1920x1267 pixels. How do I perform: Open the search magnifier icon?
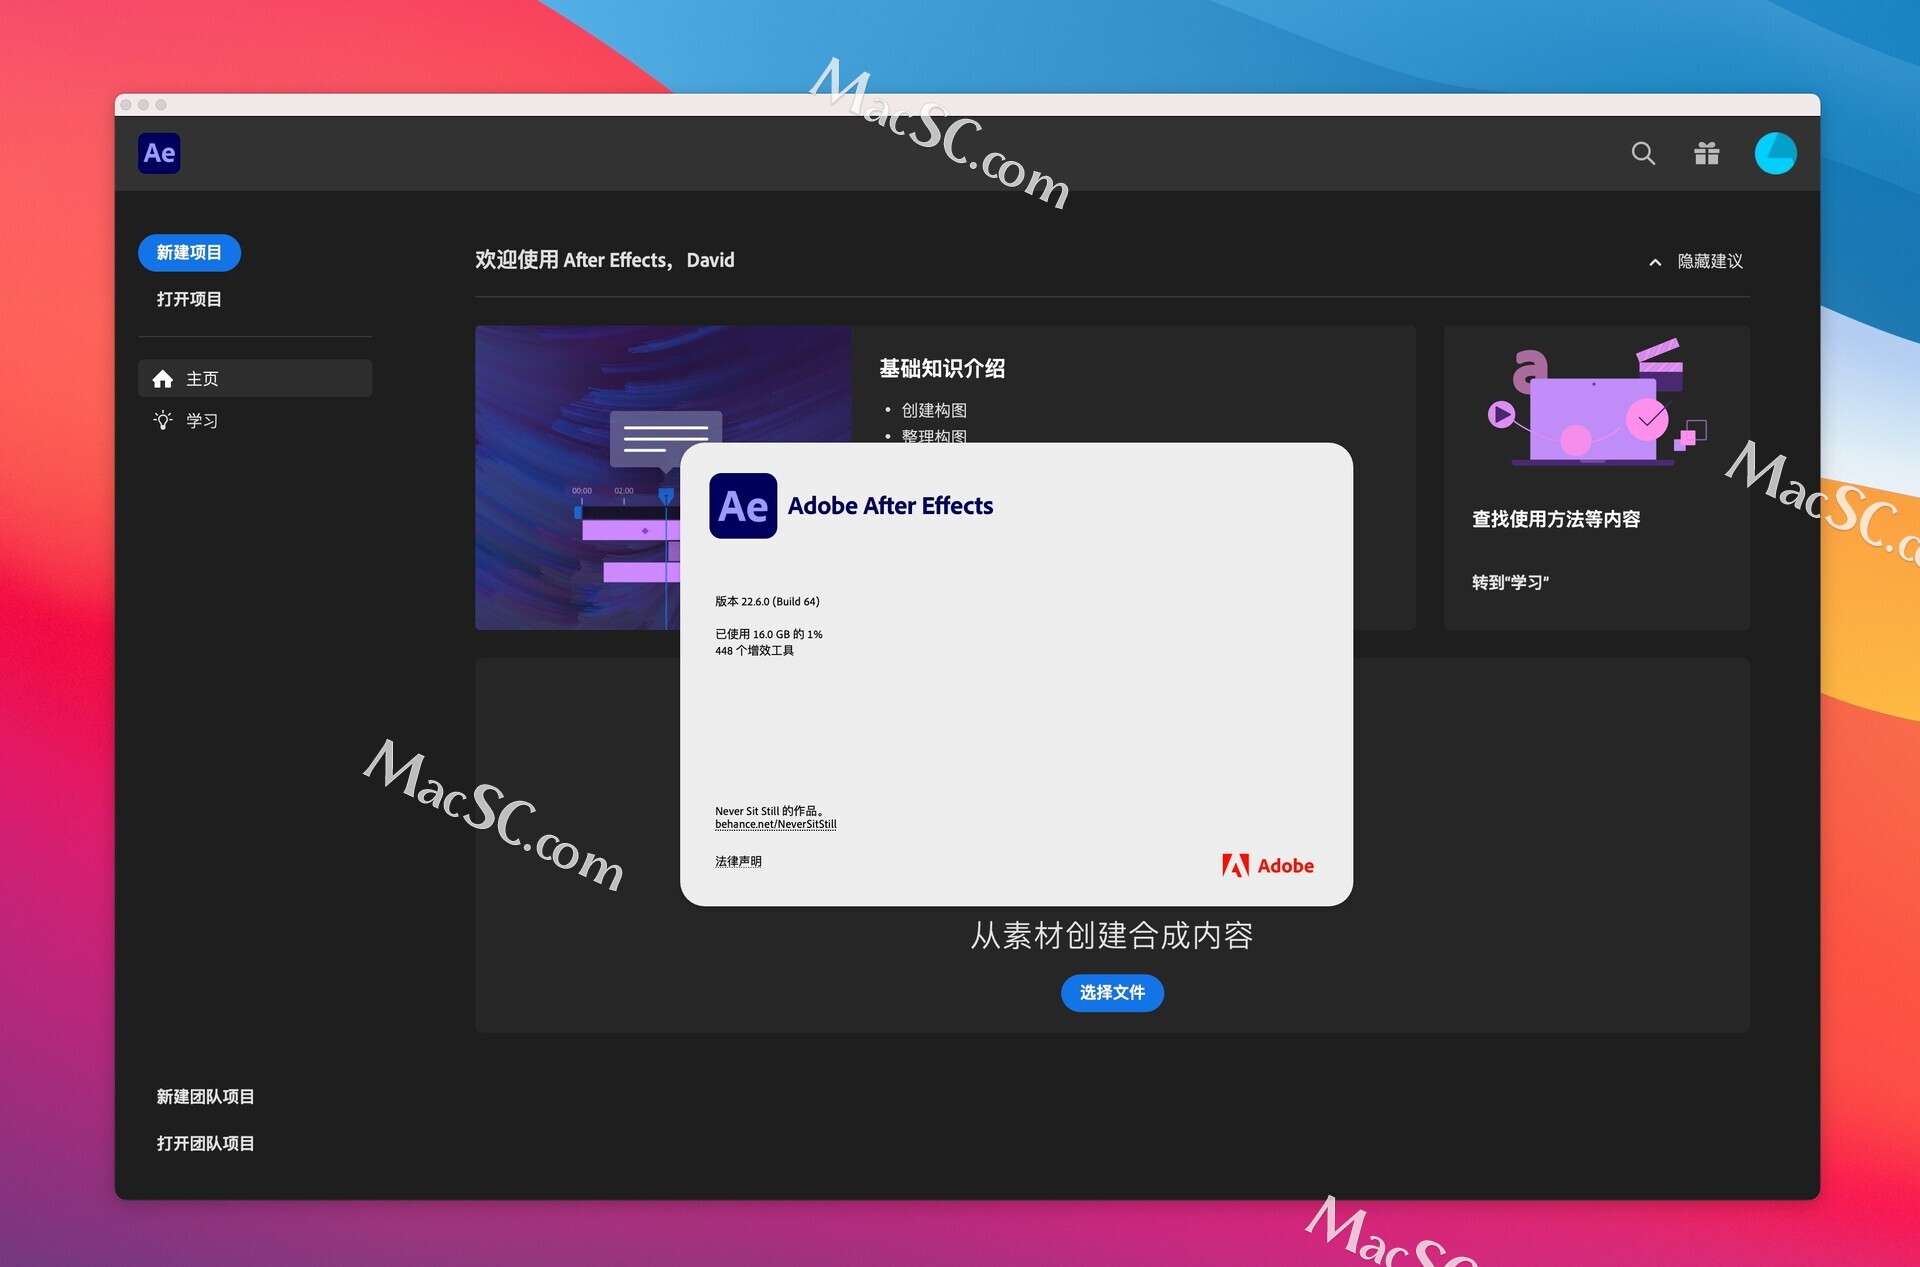tap(1643, 153)
